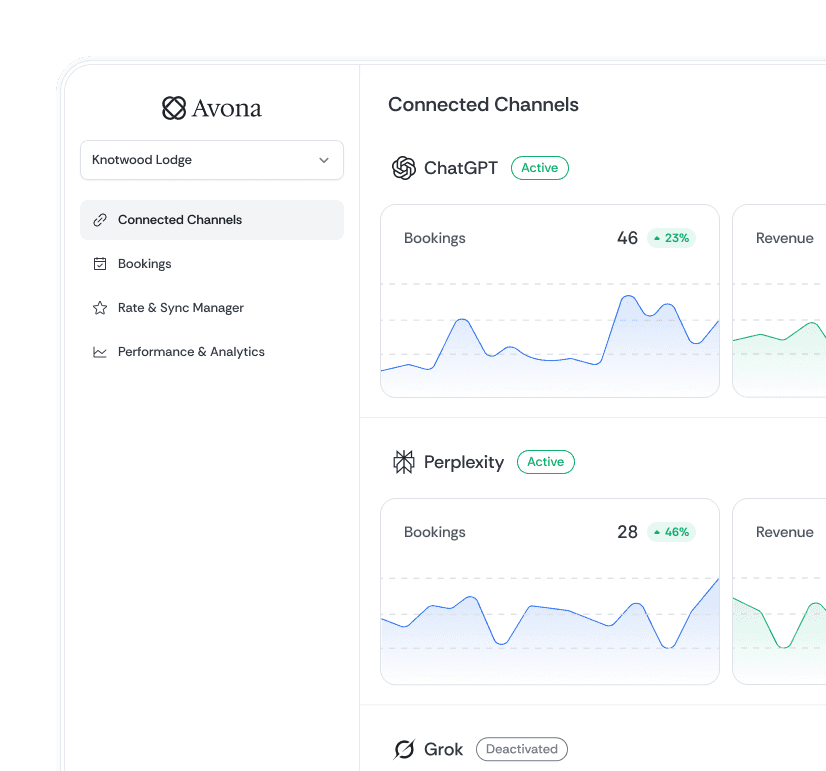
Task: Click the Perplexity bookings 46% change badge
Action: tap(672, 532)
